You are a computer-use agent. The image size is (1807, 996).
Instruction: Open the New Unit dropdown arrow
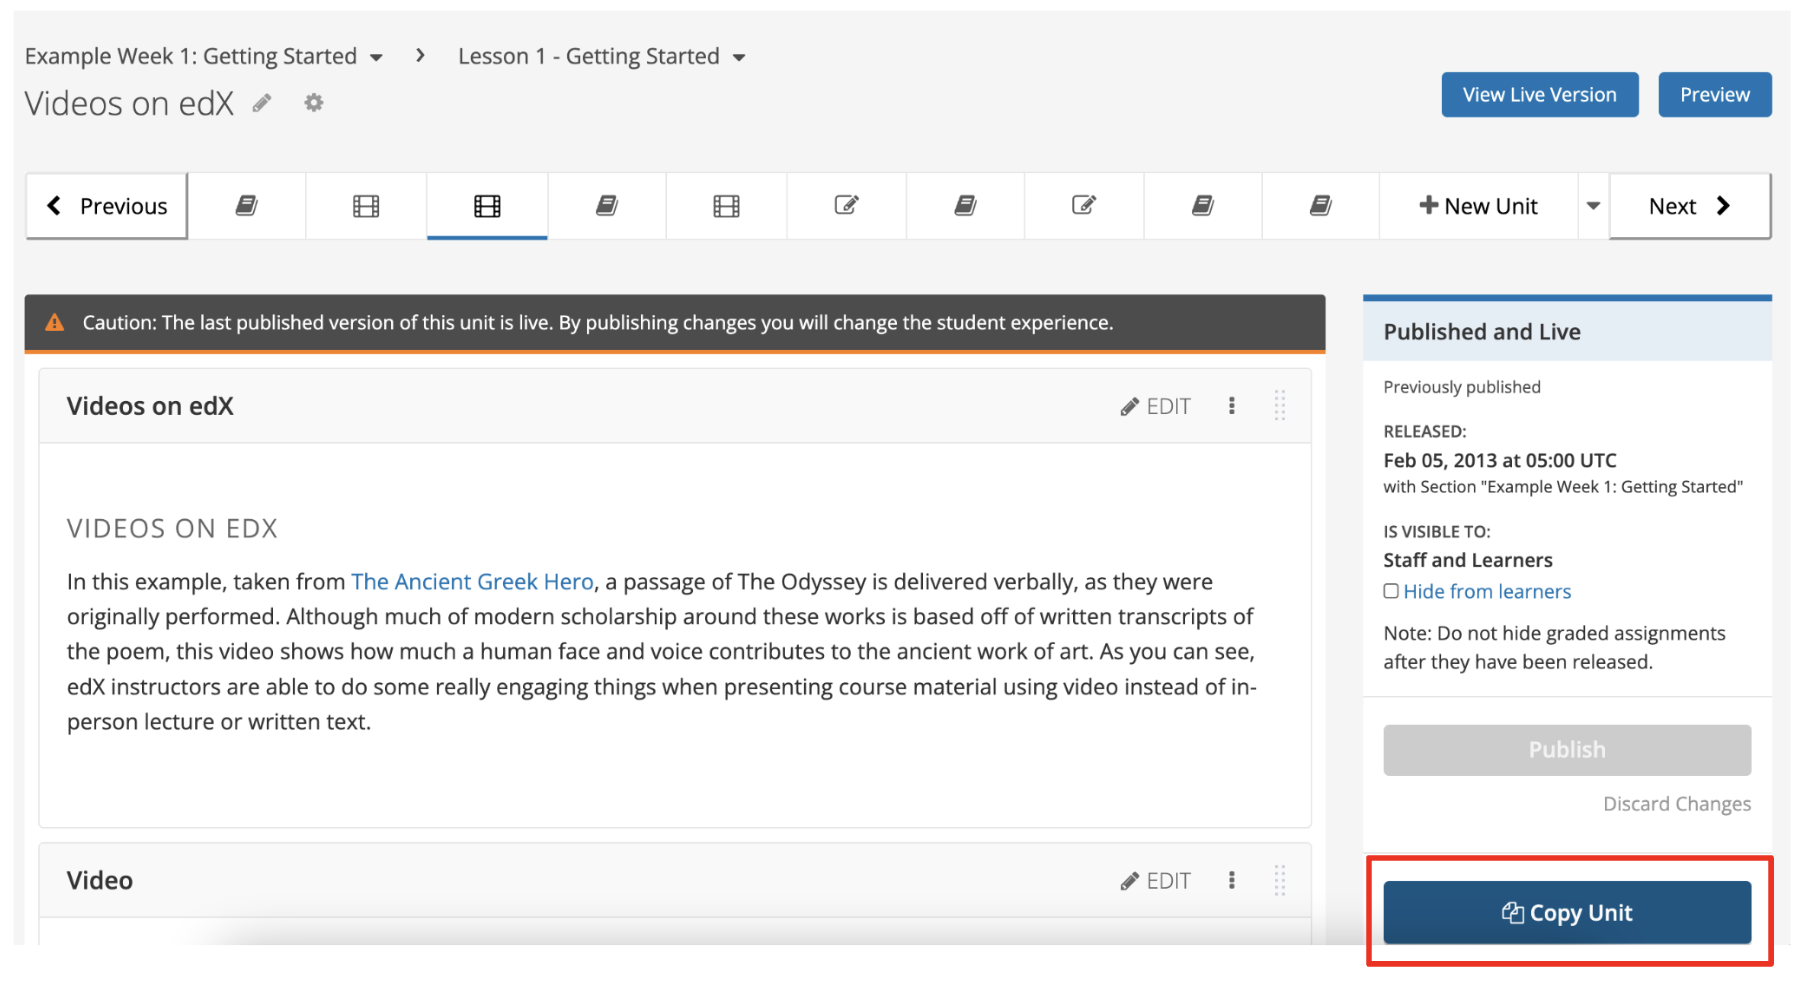(x=1592, y=206)
